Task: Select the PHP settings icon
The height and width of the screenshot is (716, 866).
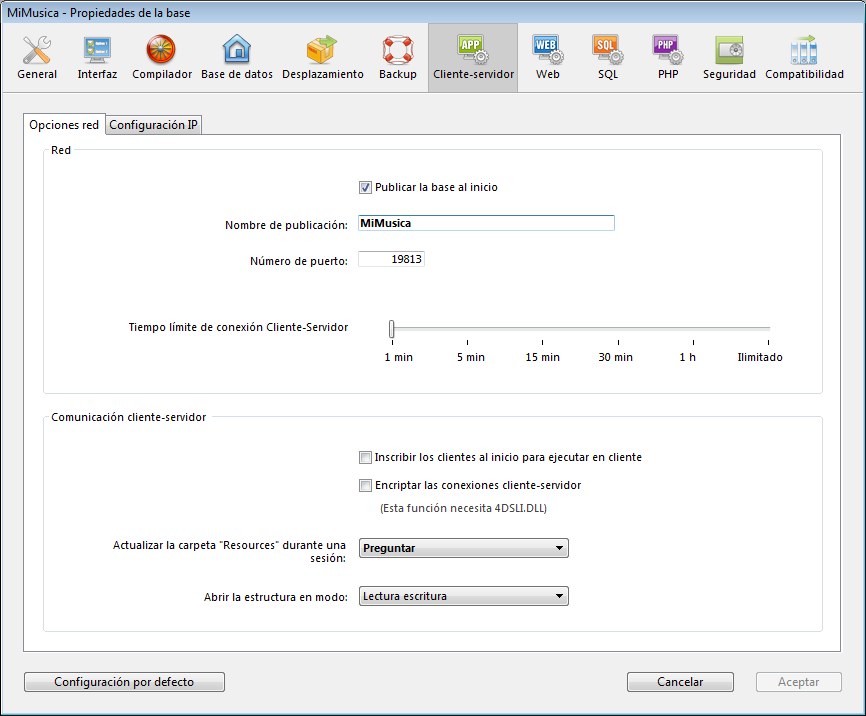Action: pos(667,57)
